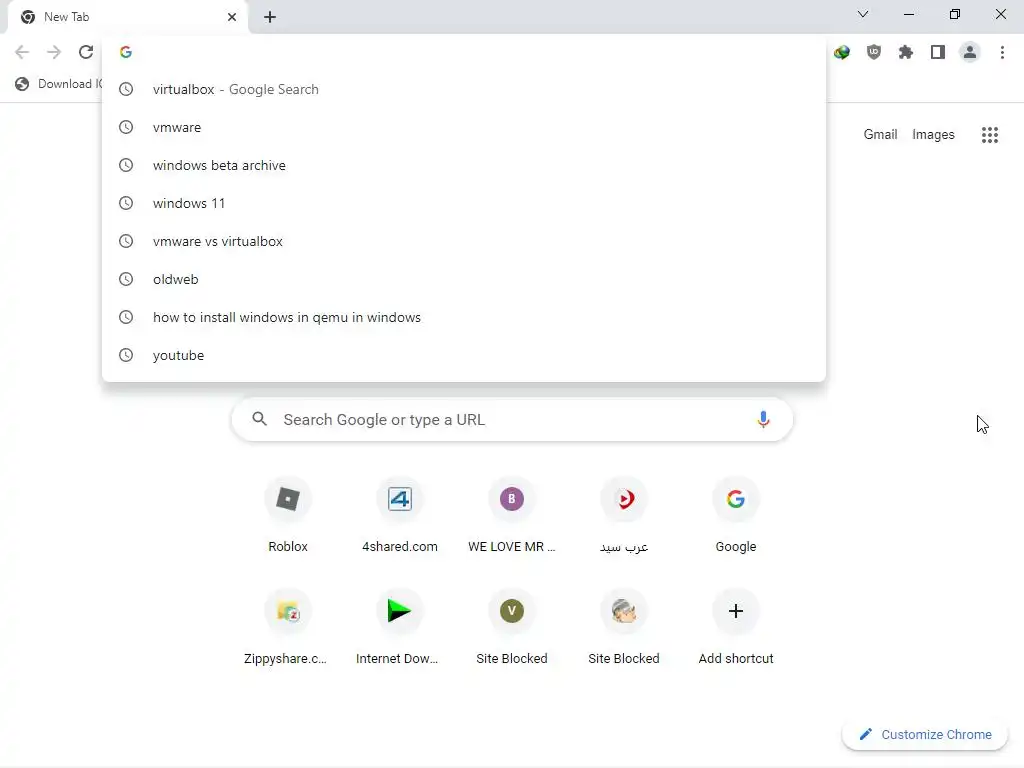Screen dimensions: 1024x768
Task: Open the Extensions puzzle piece menu
Action: pyautogui.click(x=906, y=52)
